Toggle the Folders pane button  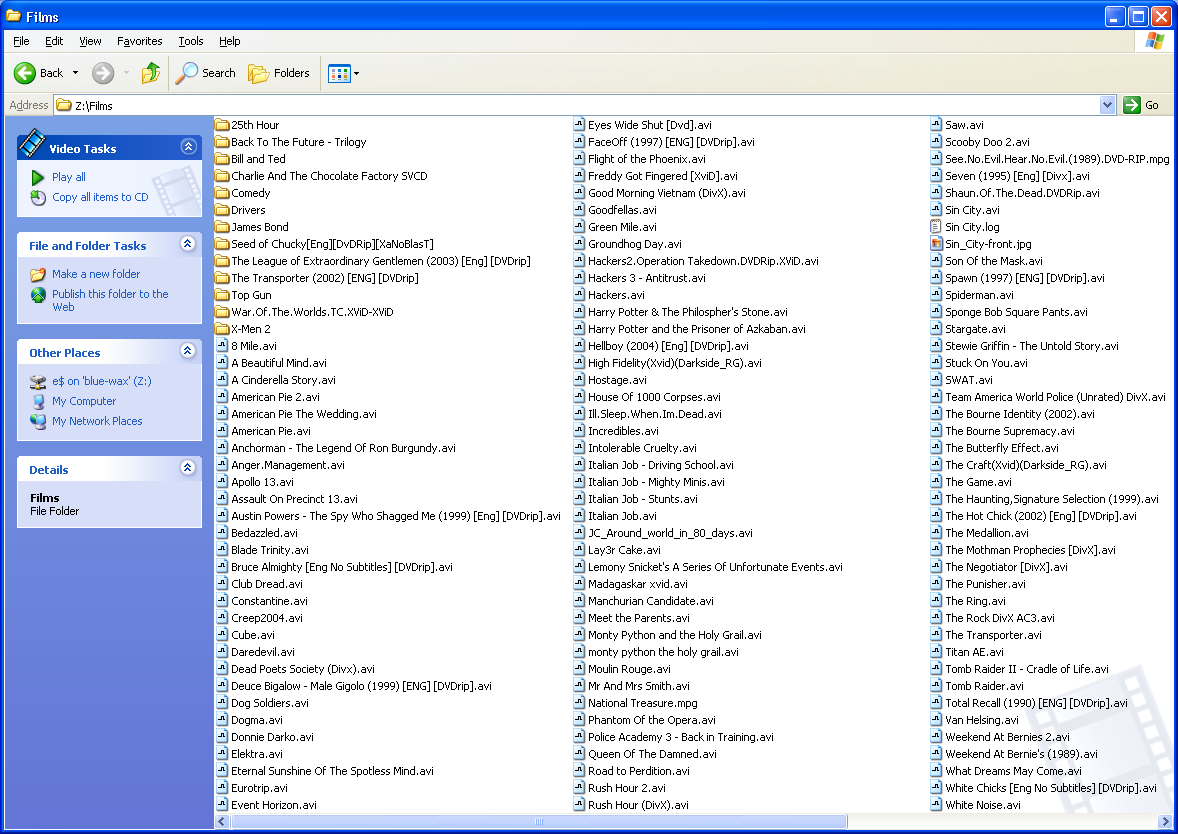[x=279, y=73]
